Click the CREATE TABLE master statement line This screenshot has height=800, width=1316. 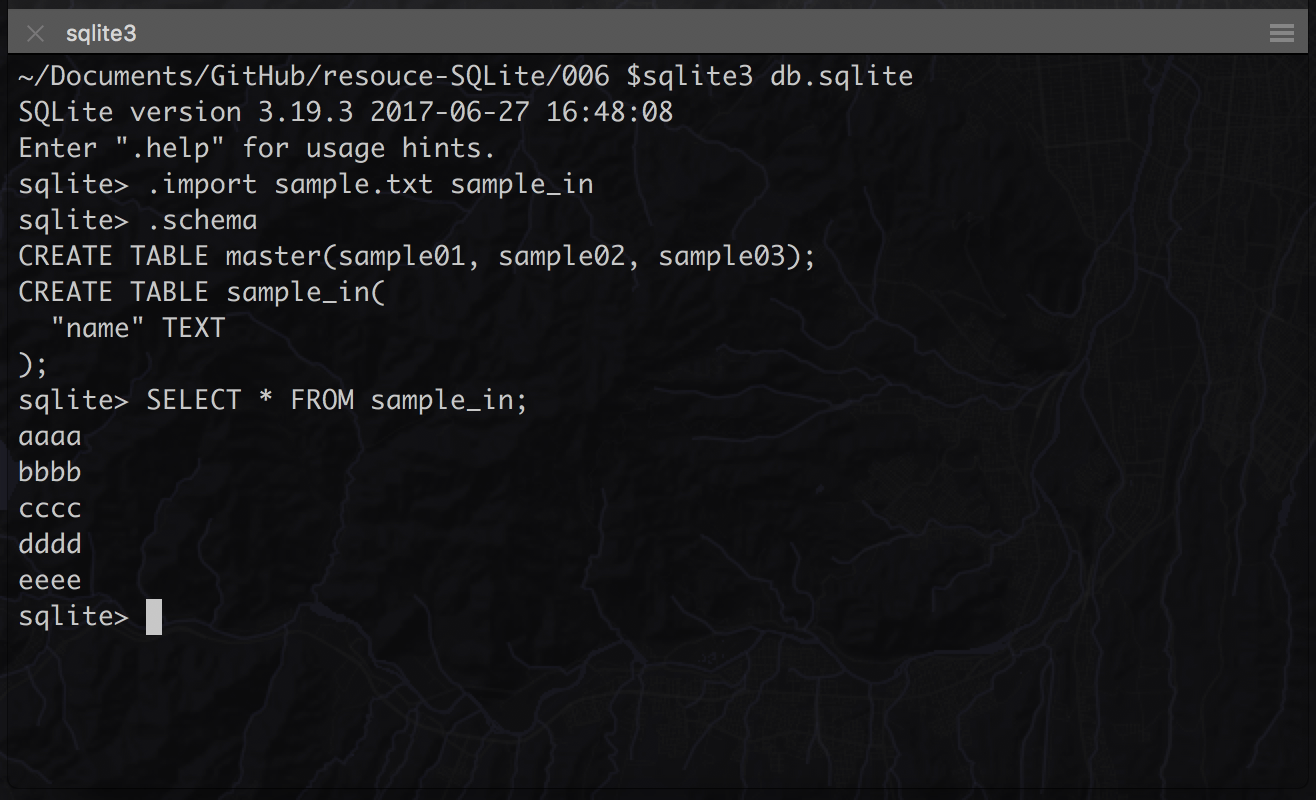pos(418,256)
